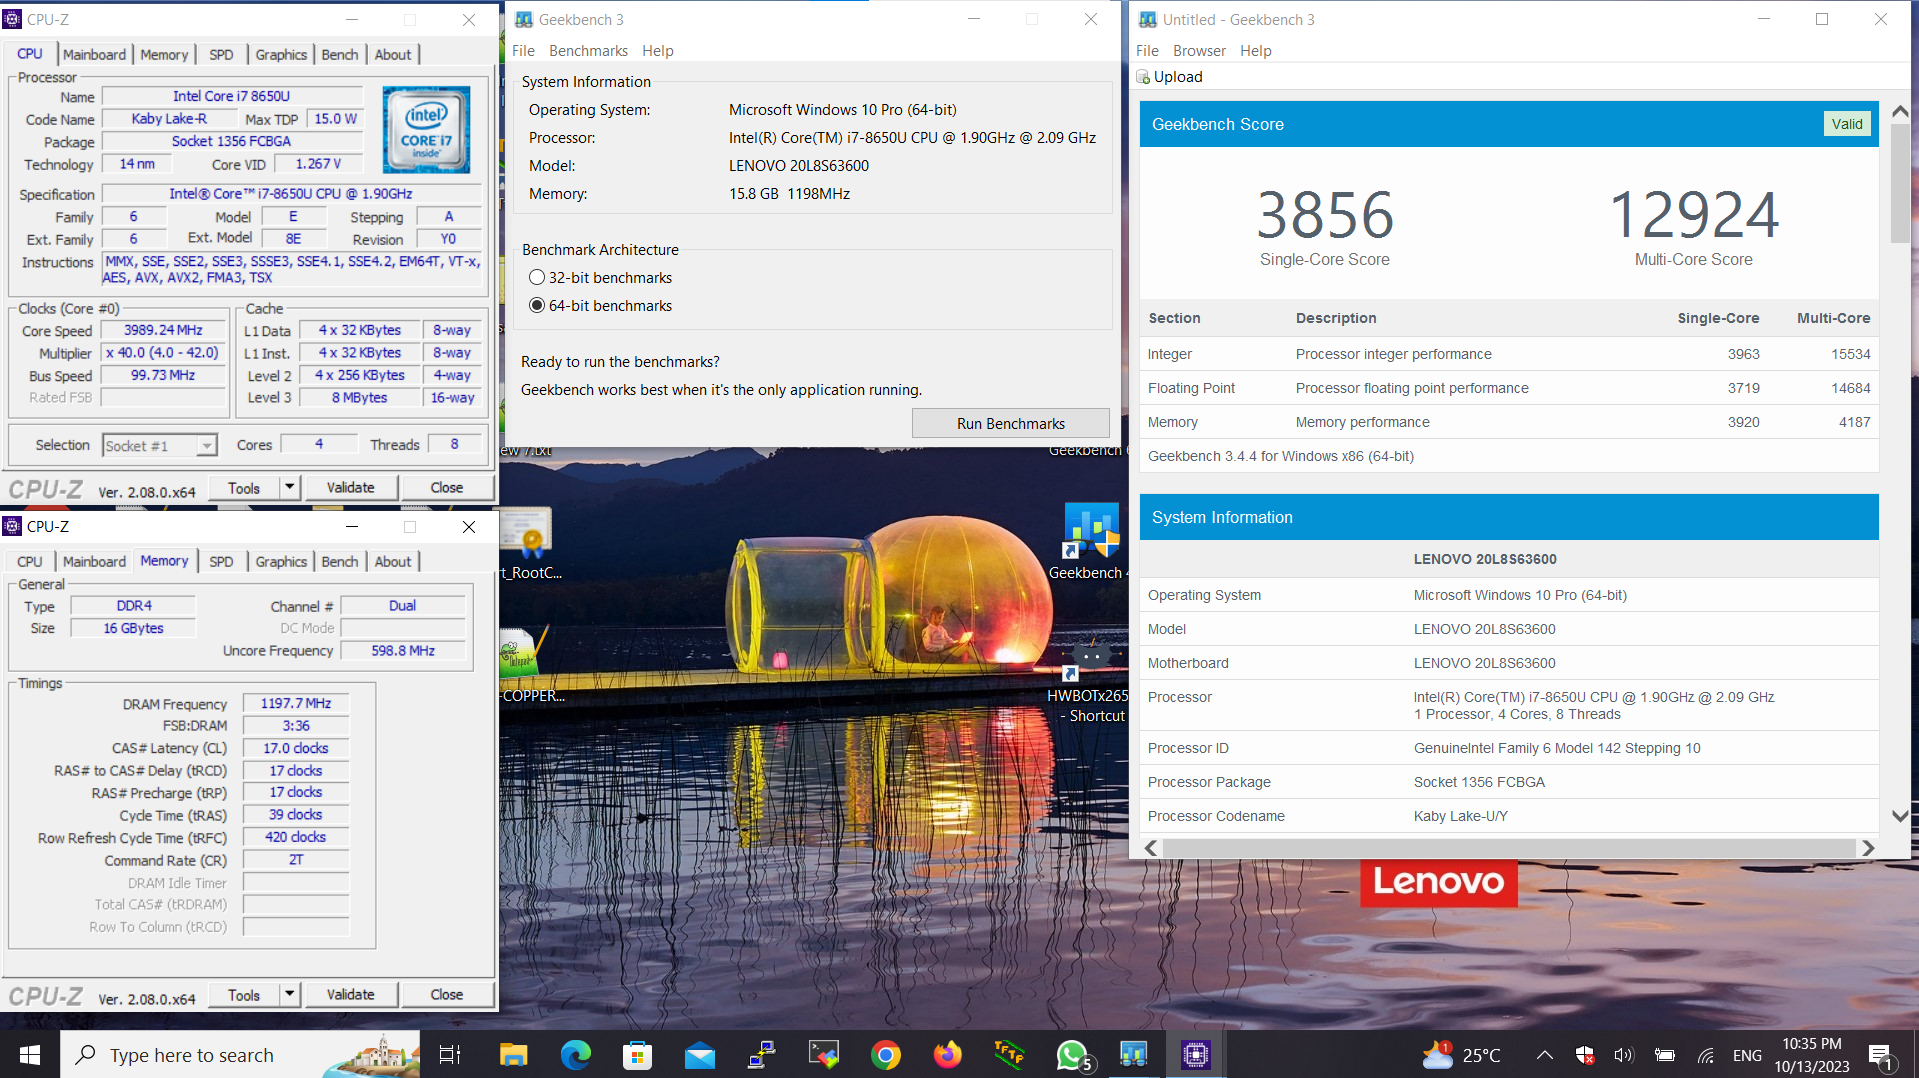Click the DRAM Frequency value 1197.7 MHz
1919x1078 pixels.
(296, 703)
